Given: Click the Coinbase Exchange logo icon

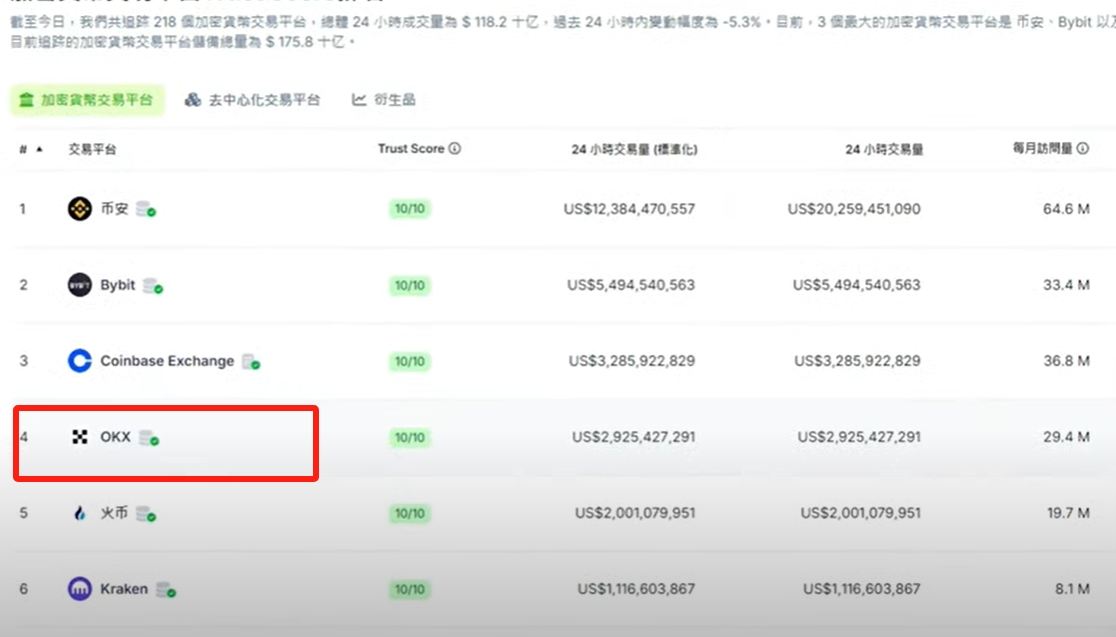Looking at the screenshot, I should click(78, 361).
